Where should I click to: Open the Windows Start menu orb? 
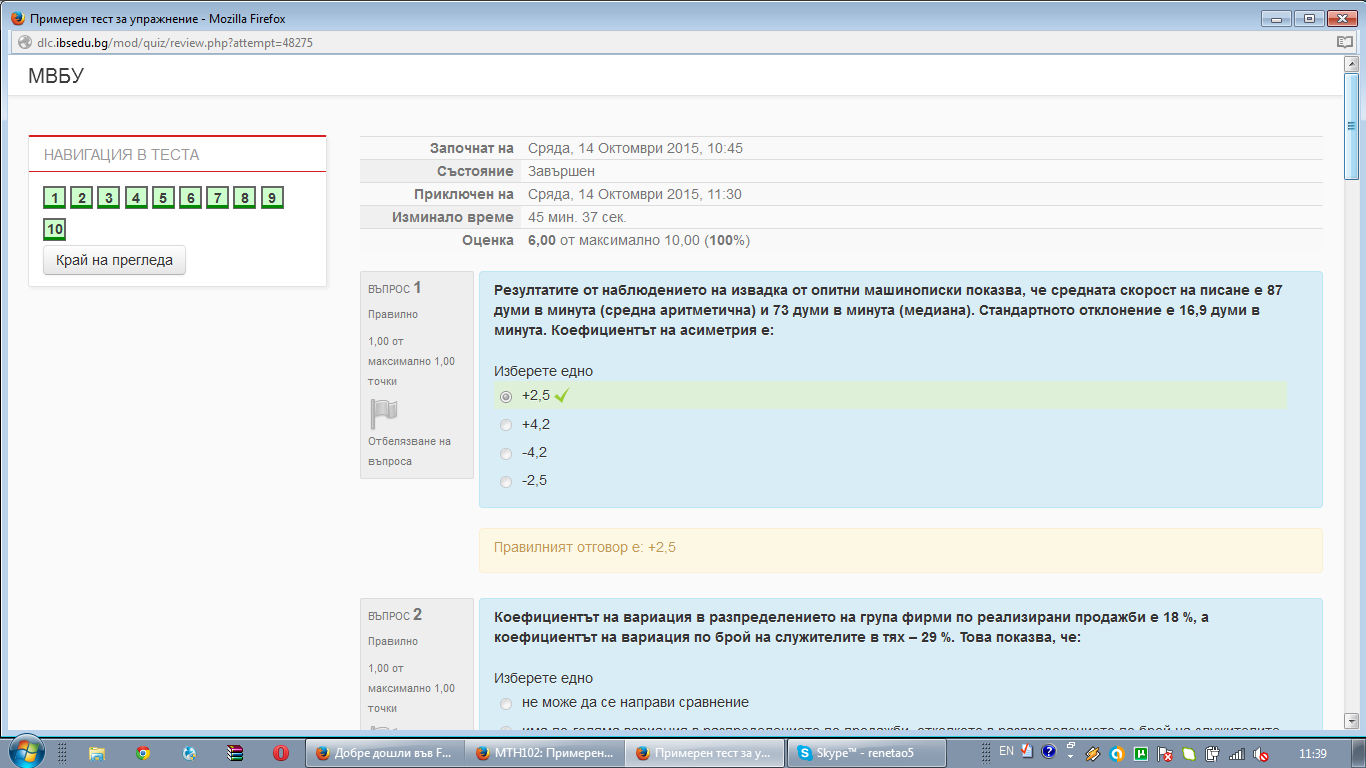click(25, 752)
